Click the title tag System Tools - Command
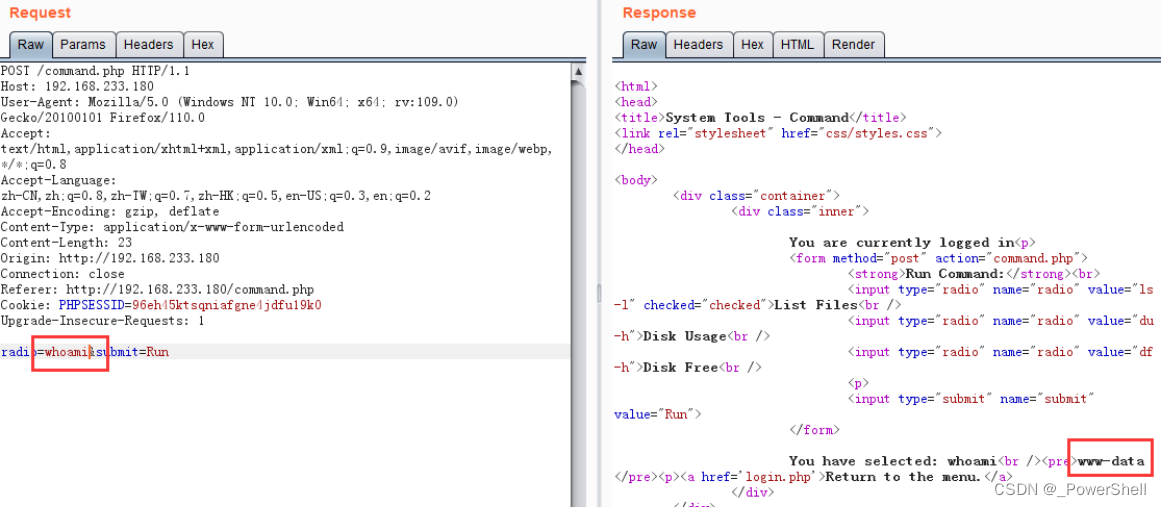The width and height of the screenshot is (1161, 507). point(760,118)
